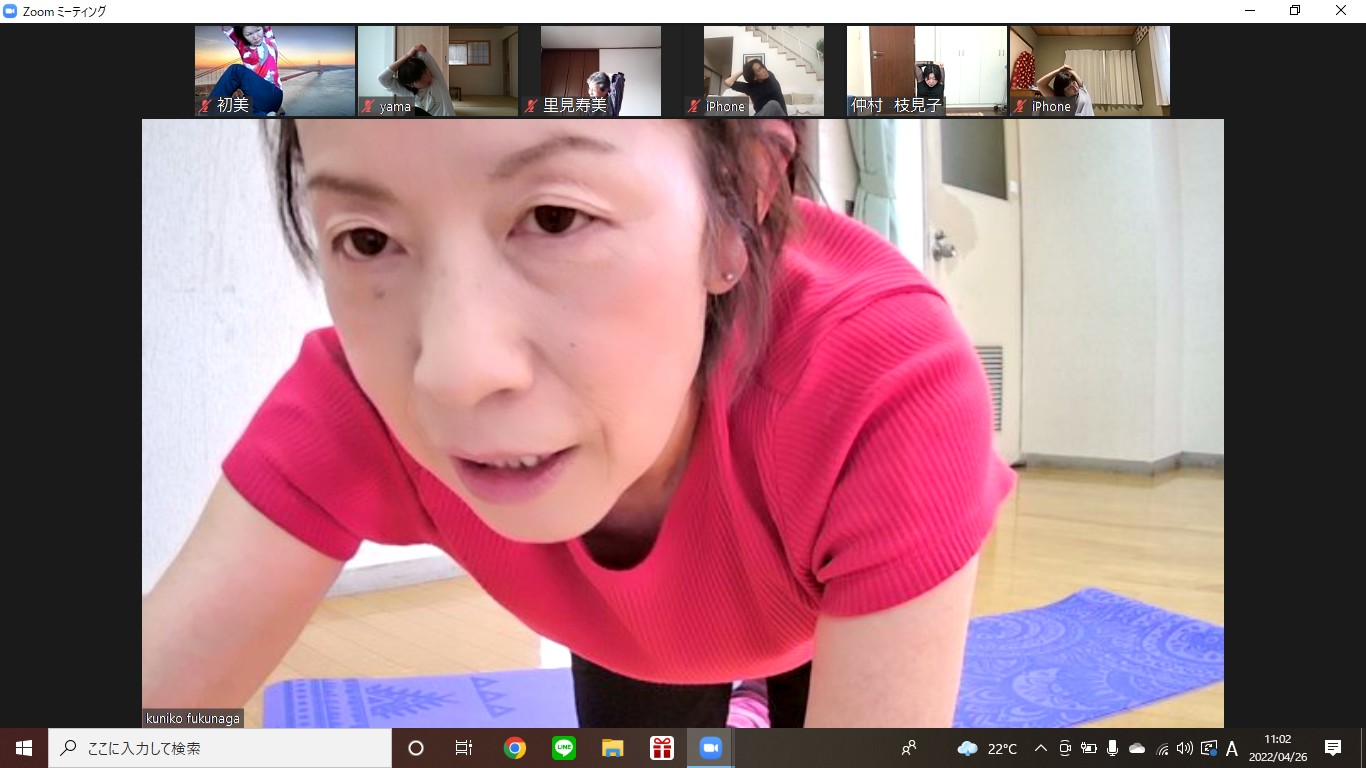Select the 仲村 枝見子 participant video thumbnail
1366x768 pixels.
pyautogui.click(x=927, y=71)
